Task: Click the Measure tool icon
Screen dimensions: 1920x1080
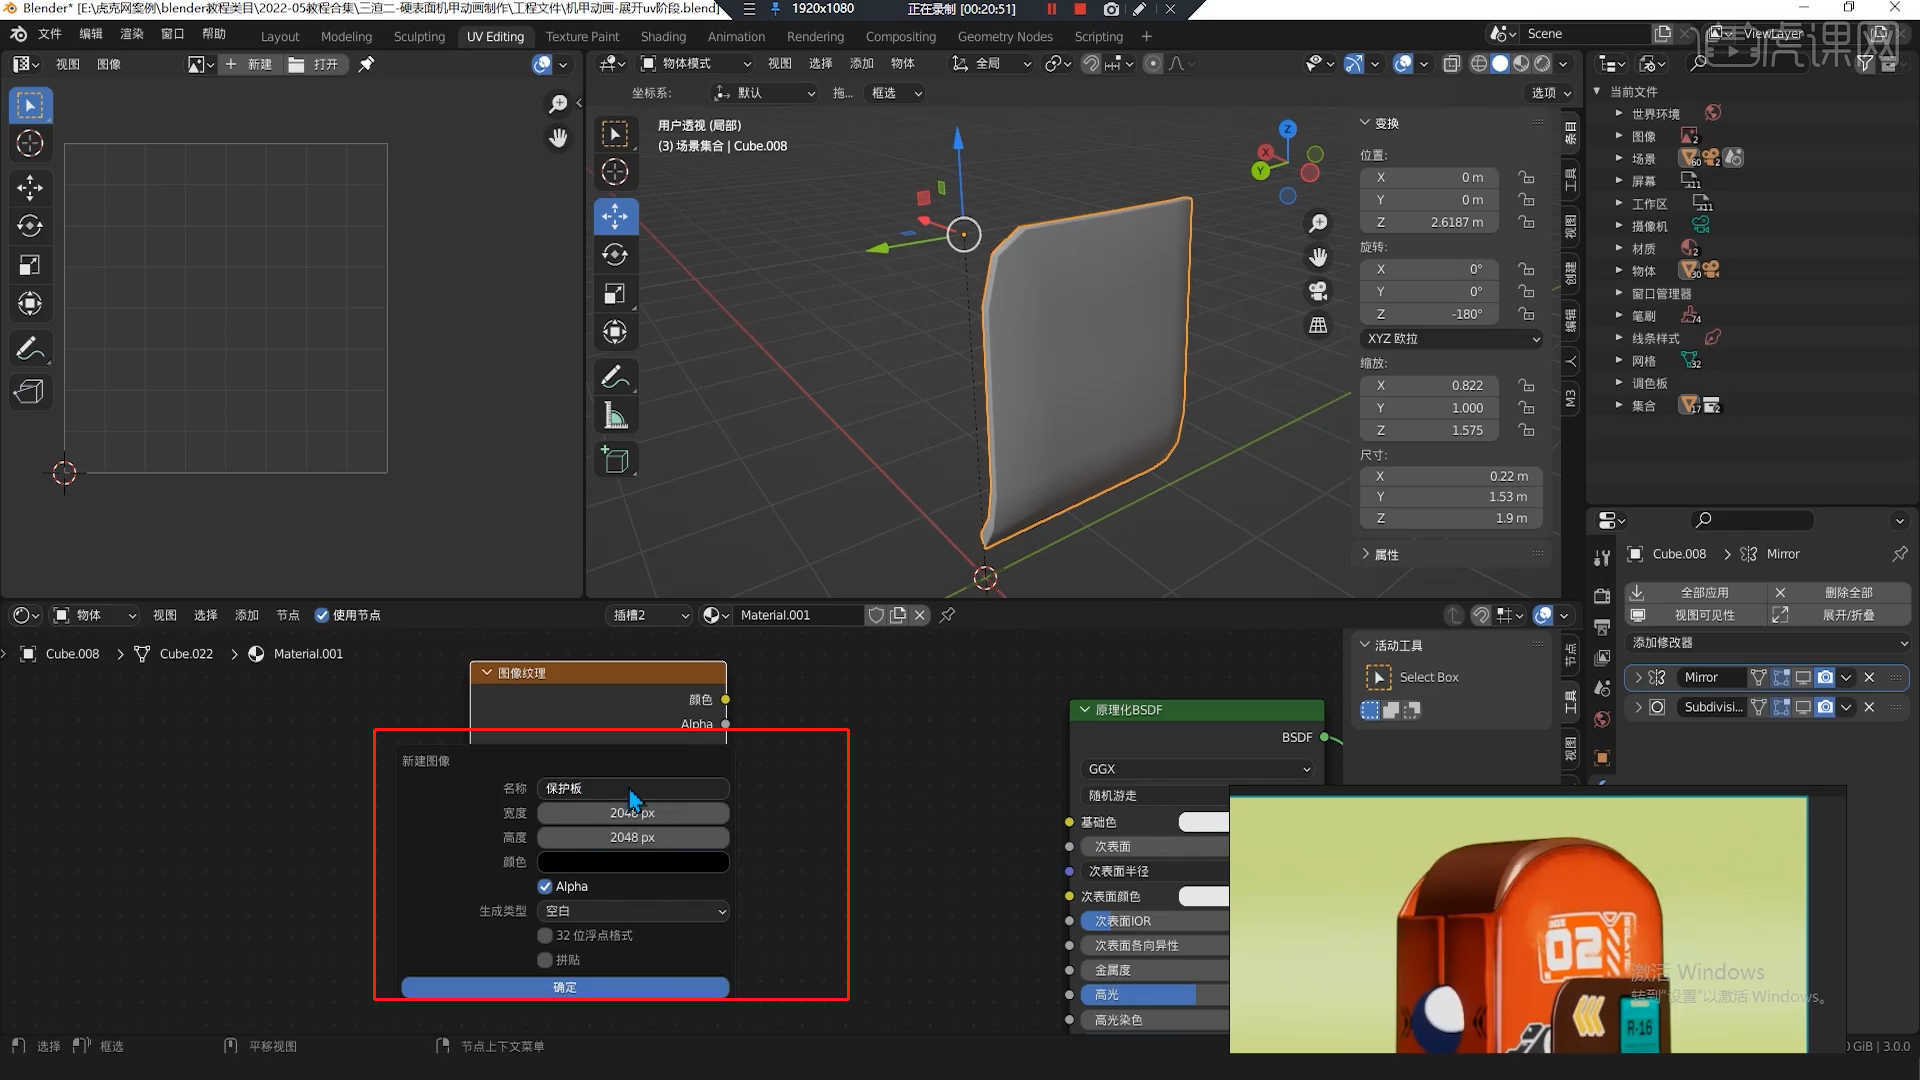Action: click(x=615, y=415)
